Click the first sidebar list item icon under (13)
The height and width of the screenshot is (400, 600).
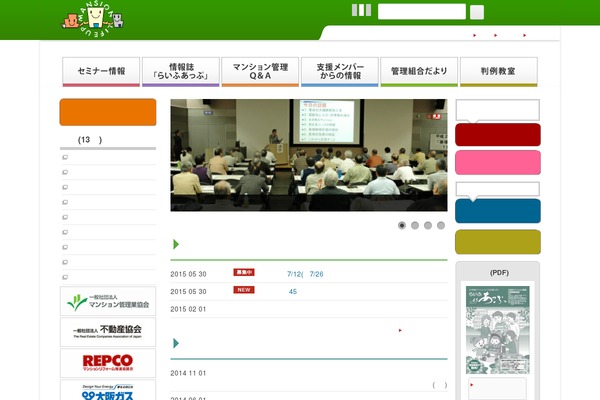tap(65, 157)
